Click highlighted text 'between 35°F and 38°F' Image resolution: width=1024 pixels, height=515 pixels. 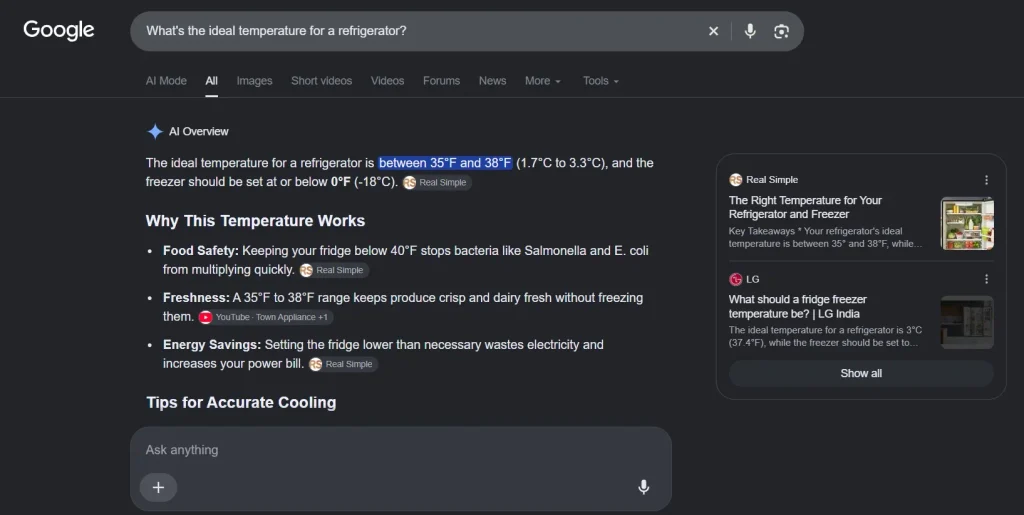[445, 163]
